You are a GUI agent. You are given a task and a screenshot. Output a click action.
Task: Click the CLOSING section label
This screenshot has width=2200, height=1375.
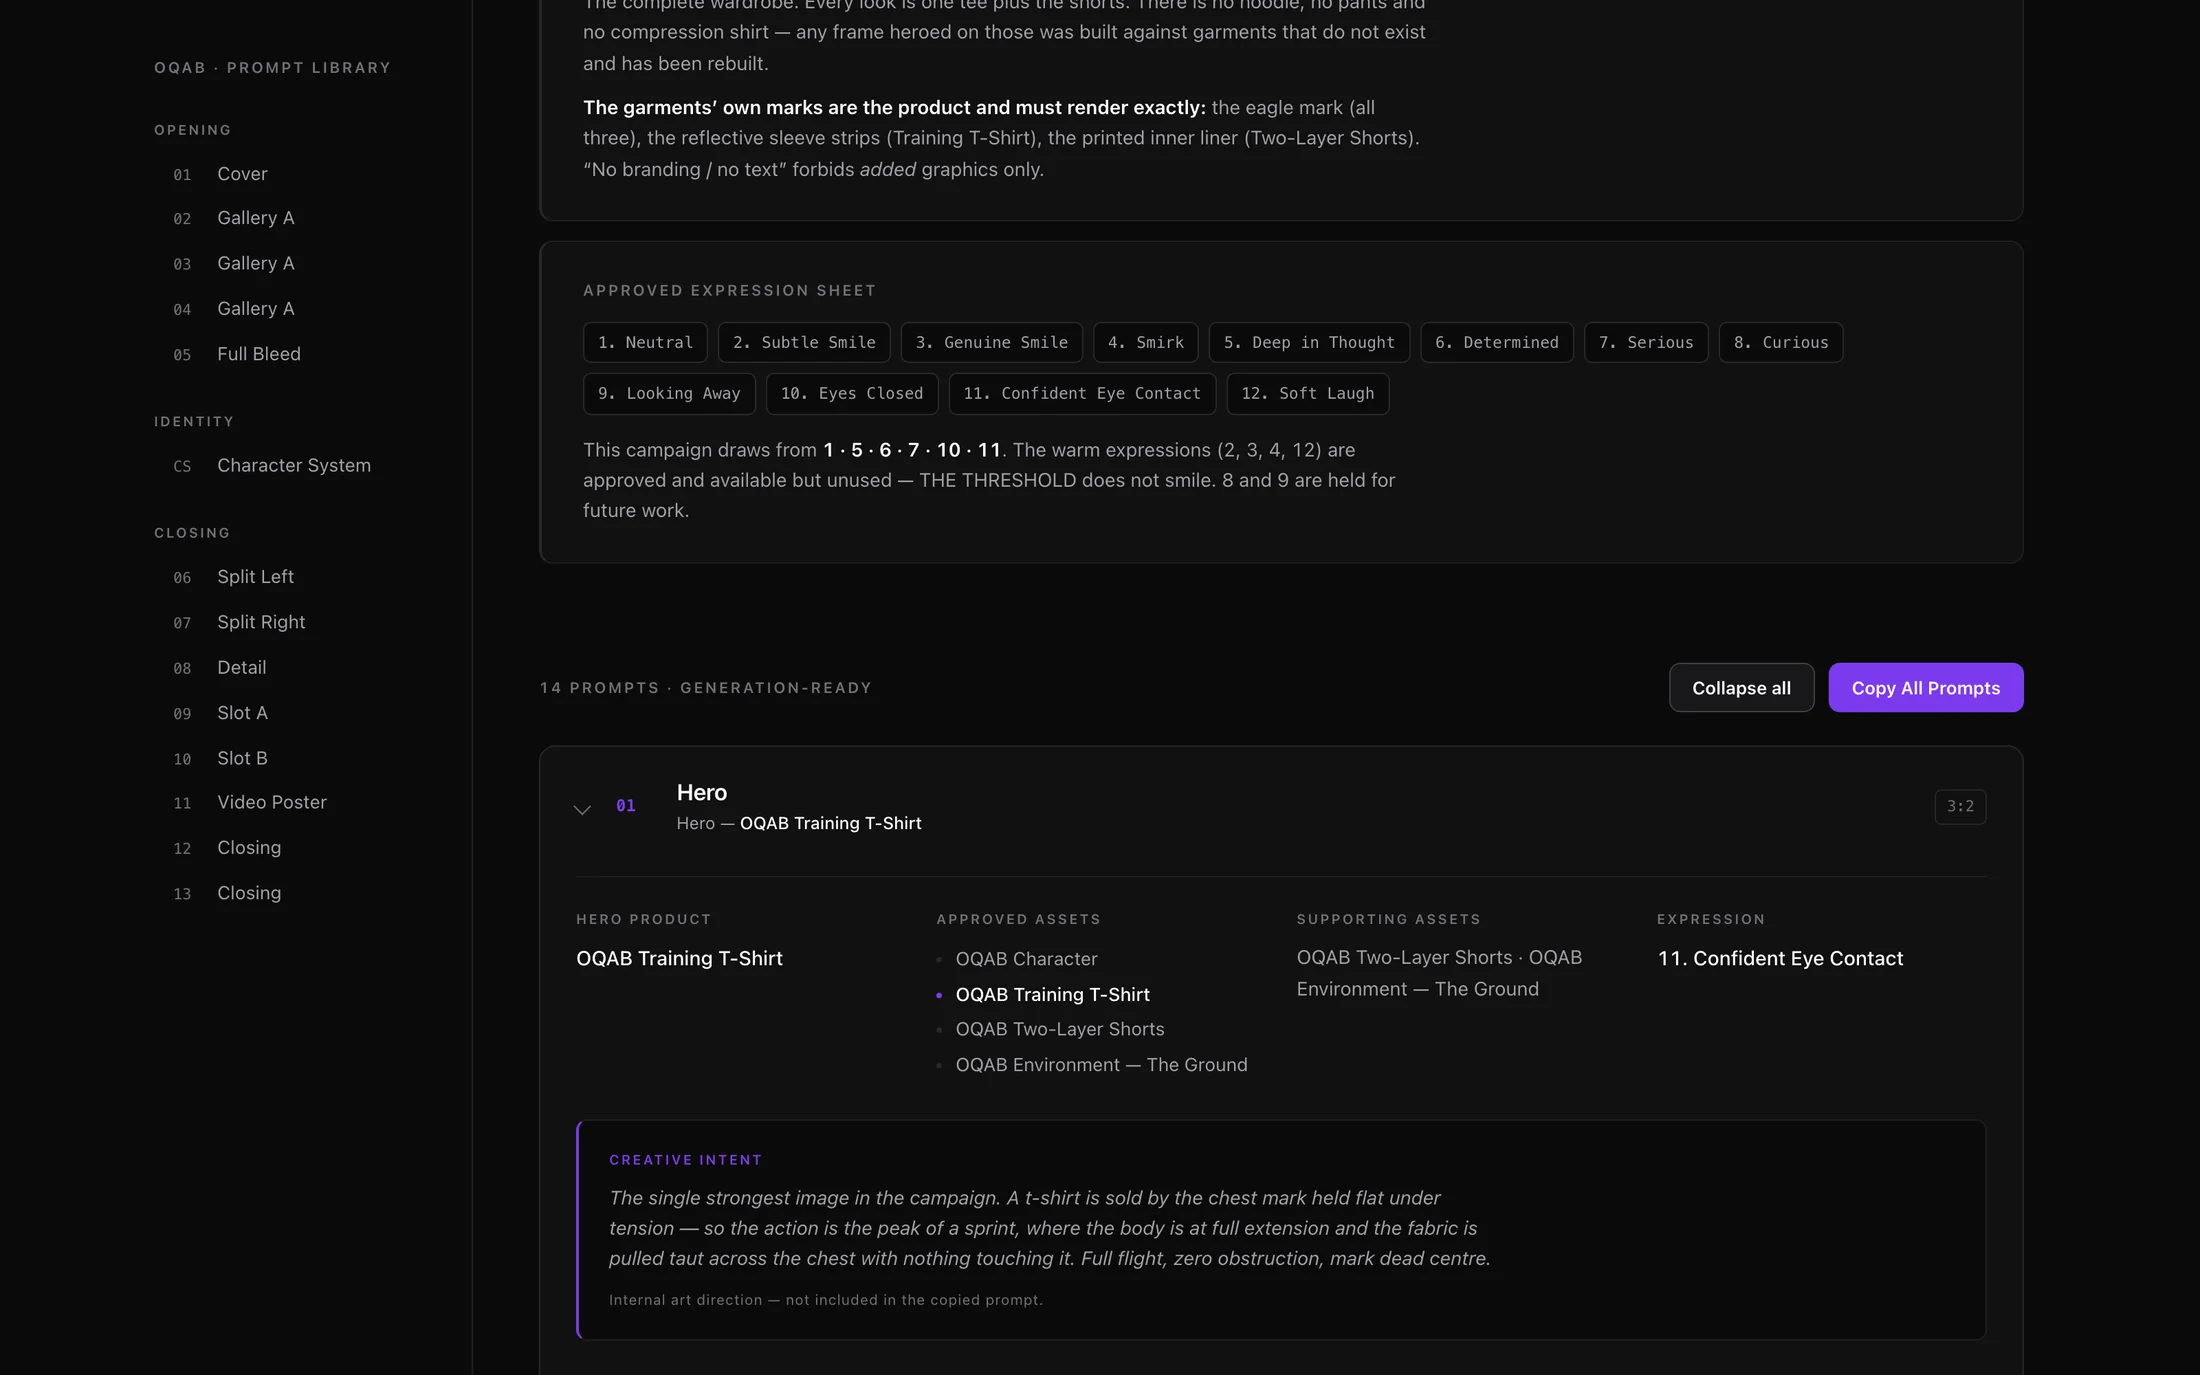pos(191,533)
